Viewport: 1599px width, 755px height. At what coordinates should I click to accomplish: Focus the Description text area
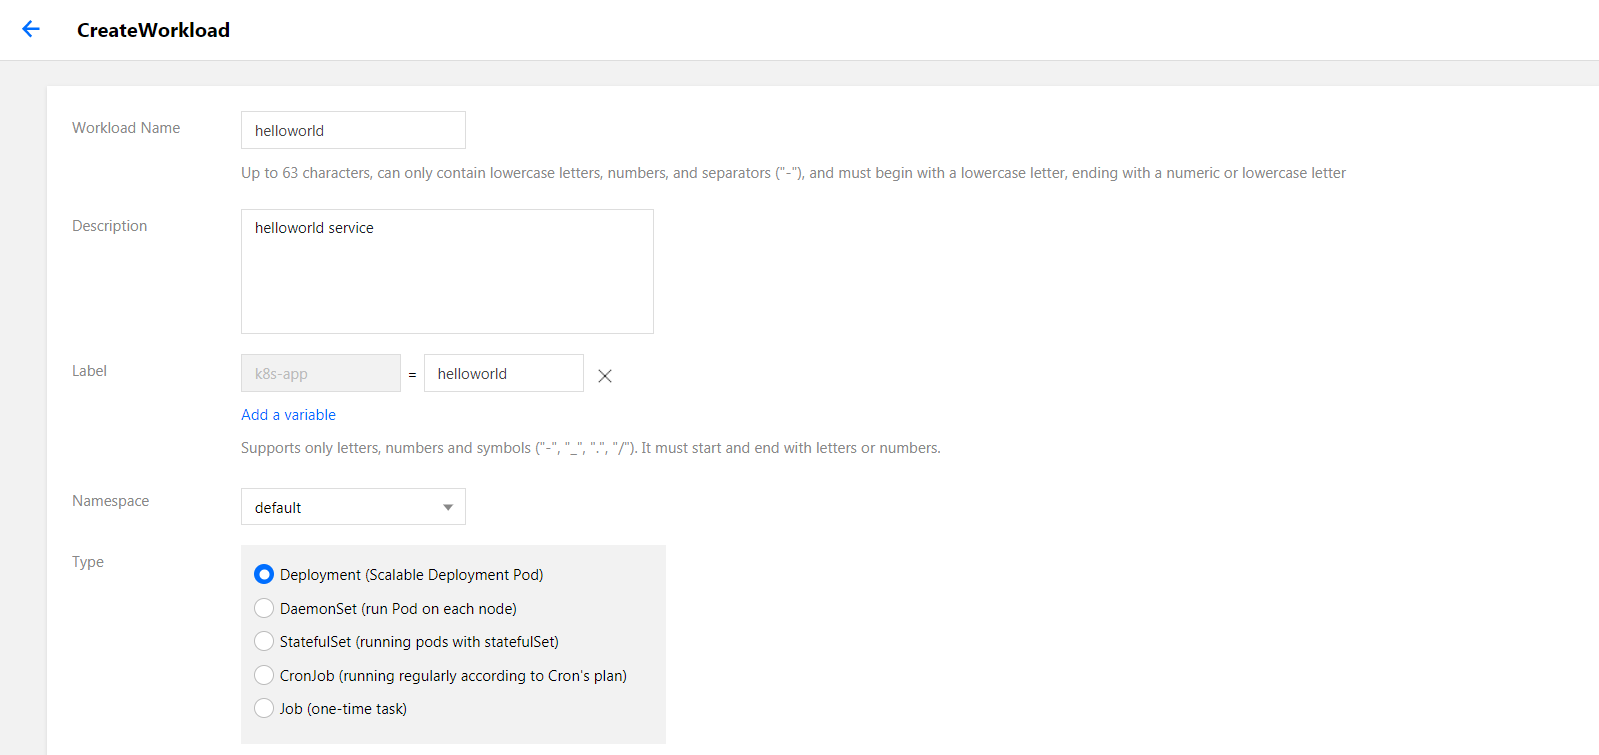click(447, 271)
